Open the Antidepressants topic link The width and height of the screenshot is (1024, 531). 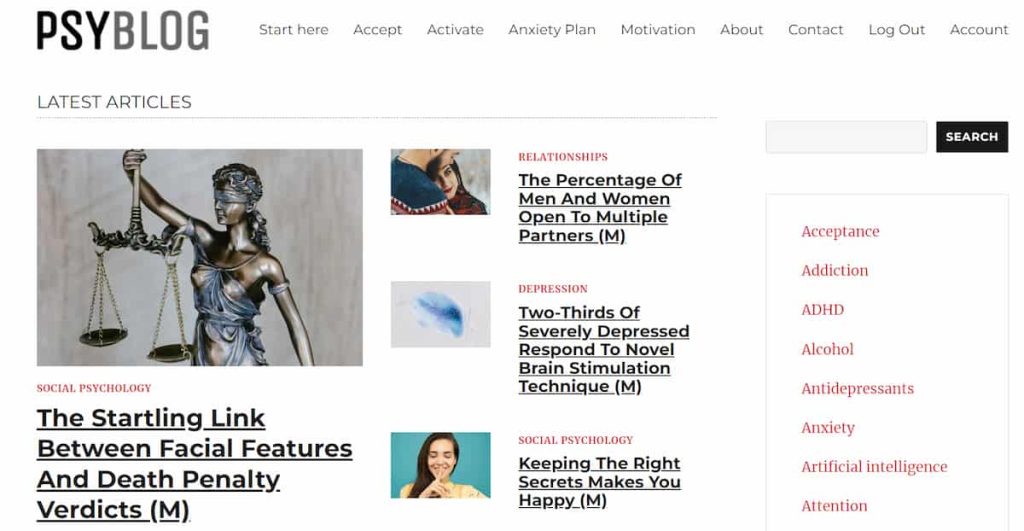[857, 388]
